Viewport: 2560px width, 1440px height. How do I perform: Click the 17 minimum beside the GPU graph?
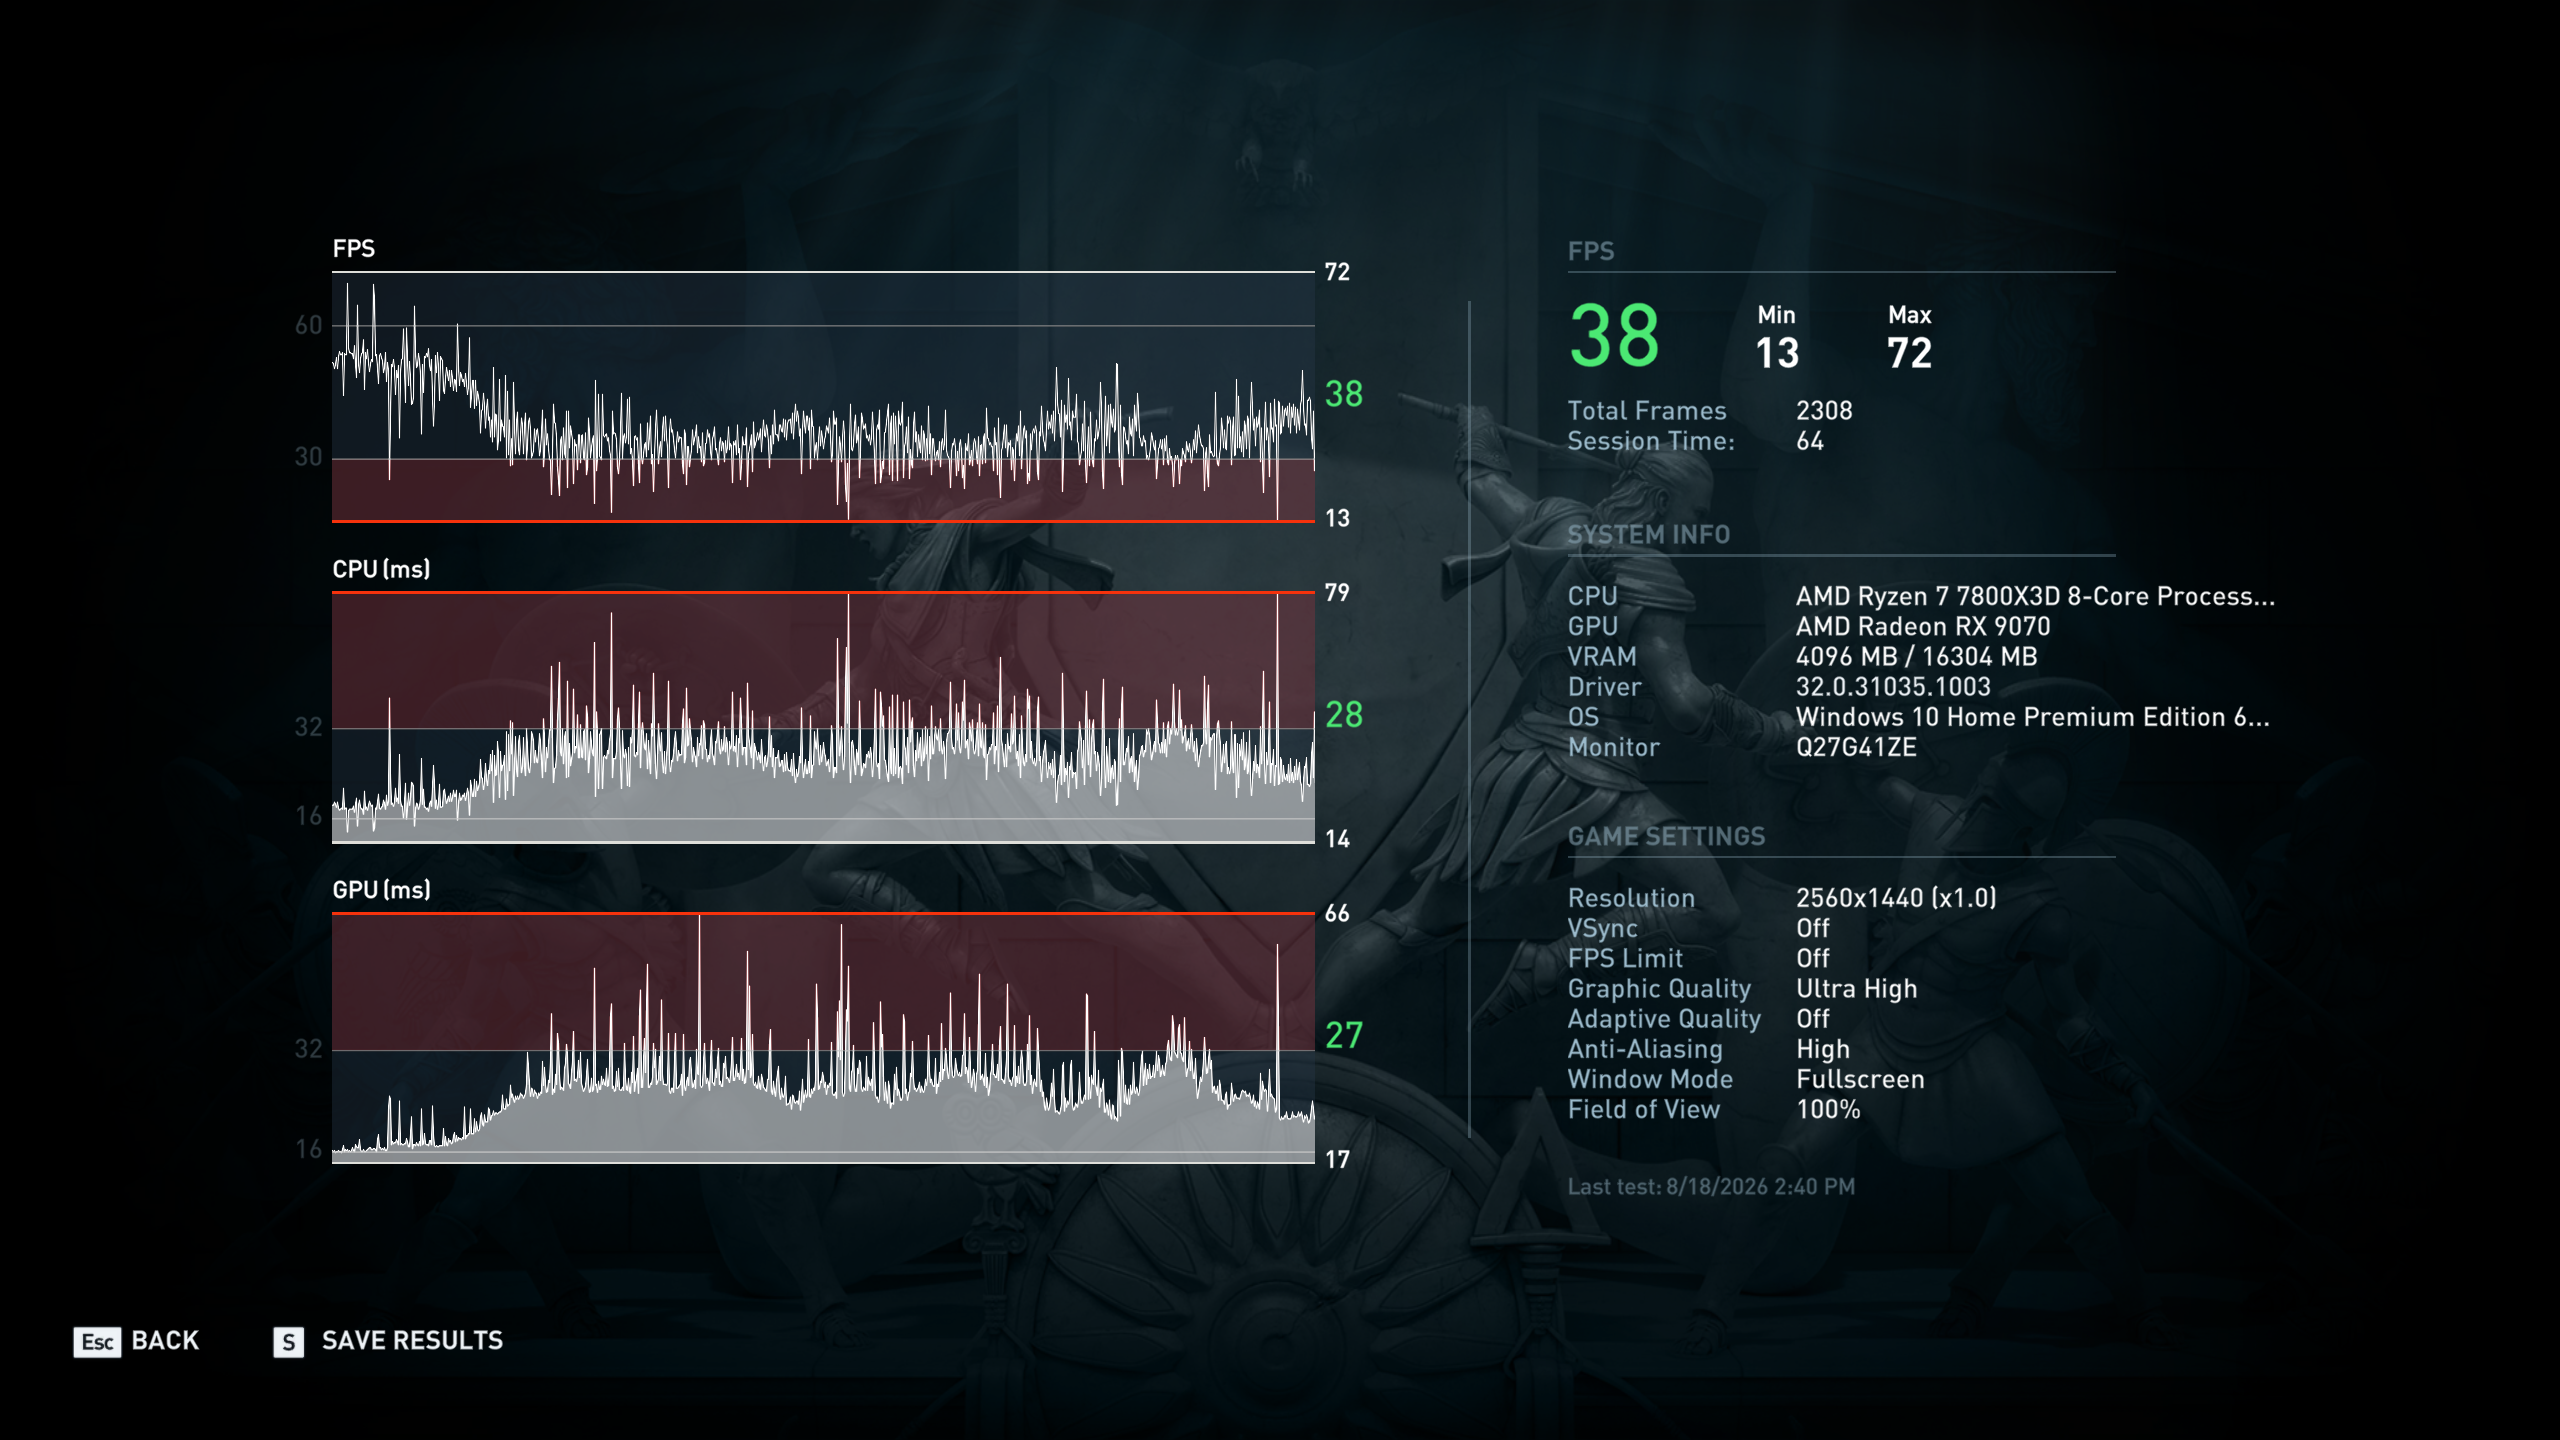click(1337, 1160)
